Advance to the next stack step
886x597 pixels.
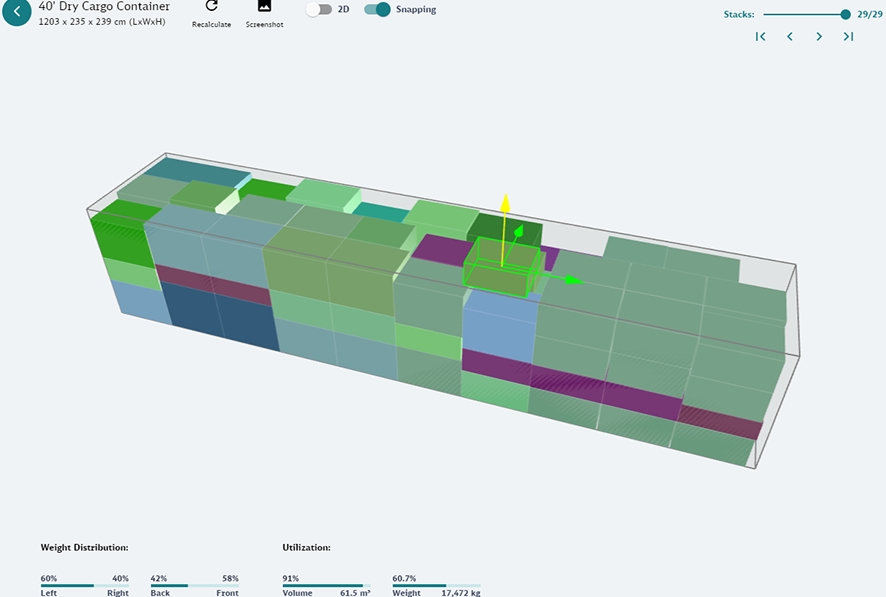[819, 37]
